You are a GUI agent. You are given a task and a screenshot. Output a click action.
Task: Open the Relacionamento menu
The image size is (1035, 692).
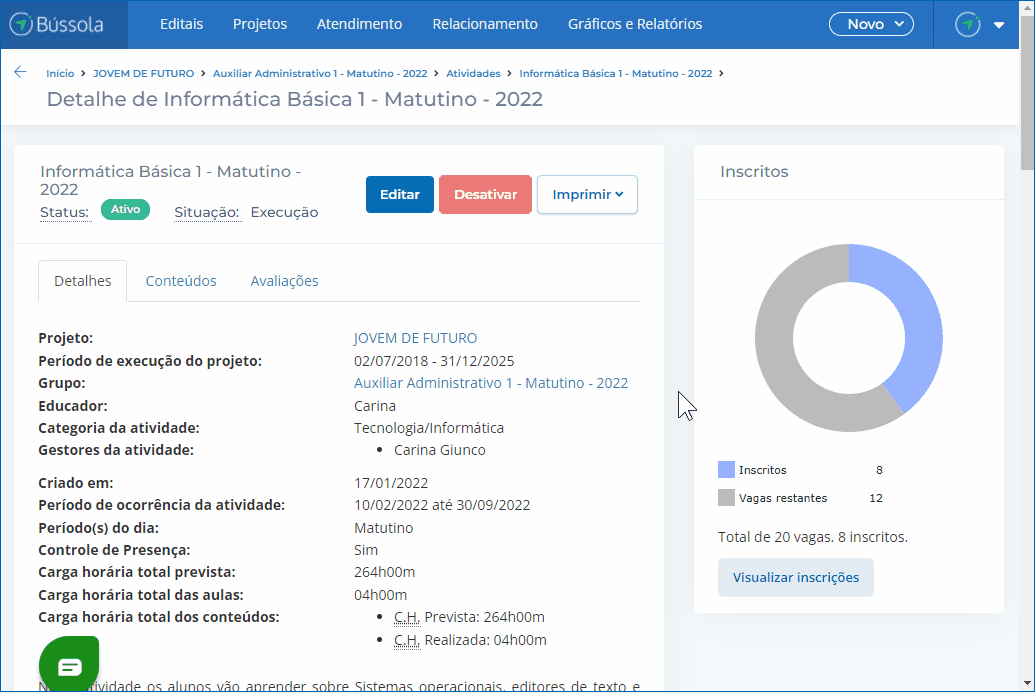click(485, 24)
